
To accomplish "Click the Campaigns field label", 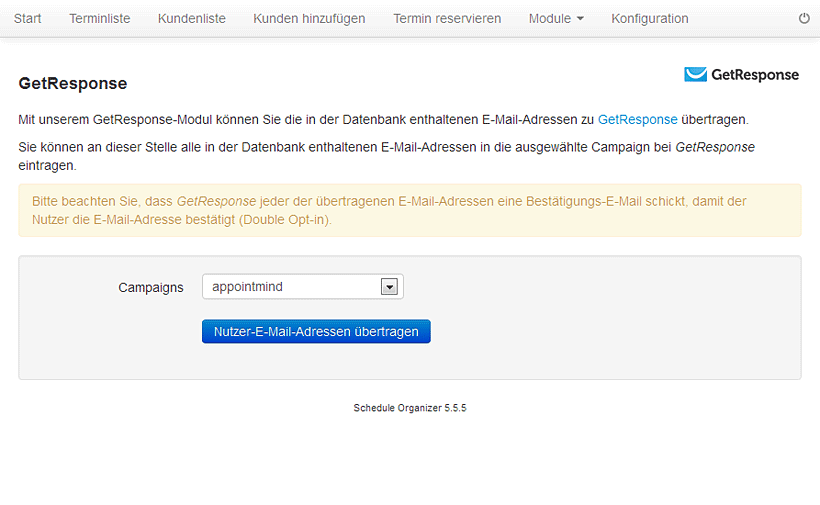I will coord(151,288).
